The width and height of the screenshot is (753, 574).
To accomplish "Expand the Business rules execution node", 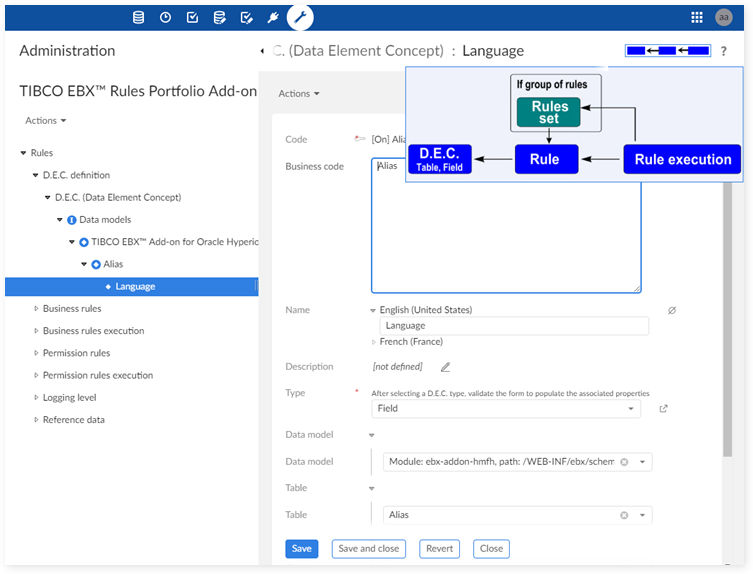I will 36,331.
